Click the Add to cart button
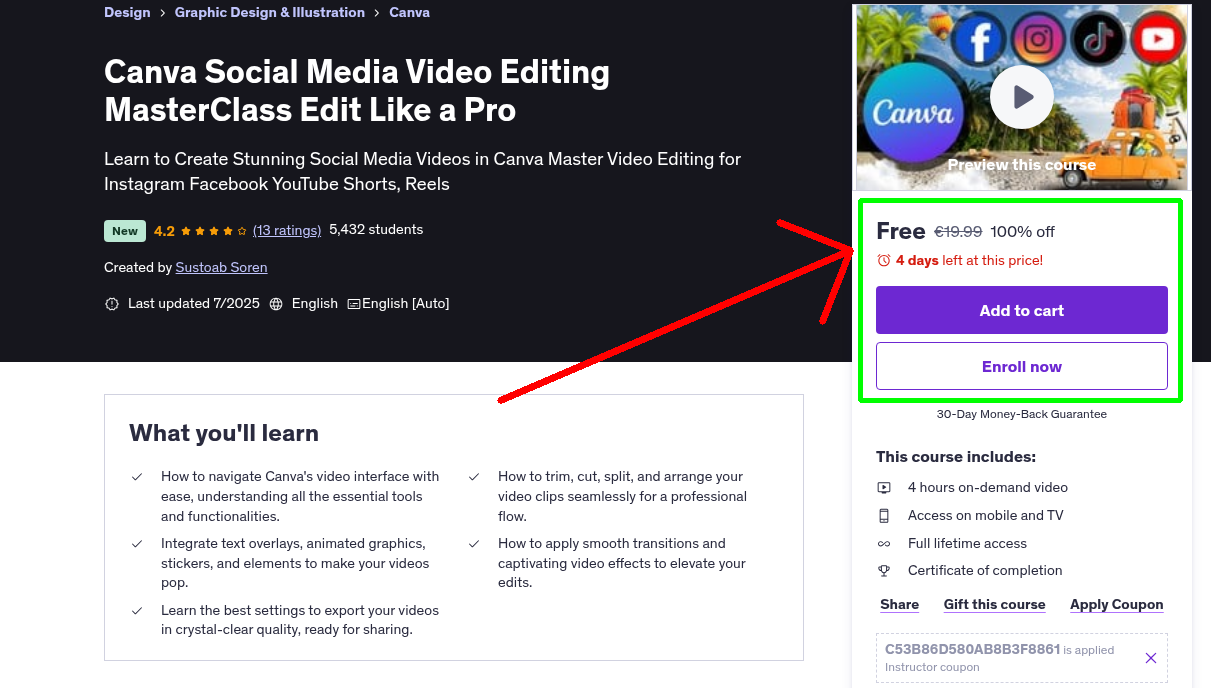This screenshot has height=688, width=1211. (x=1022, y=310)
